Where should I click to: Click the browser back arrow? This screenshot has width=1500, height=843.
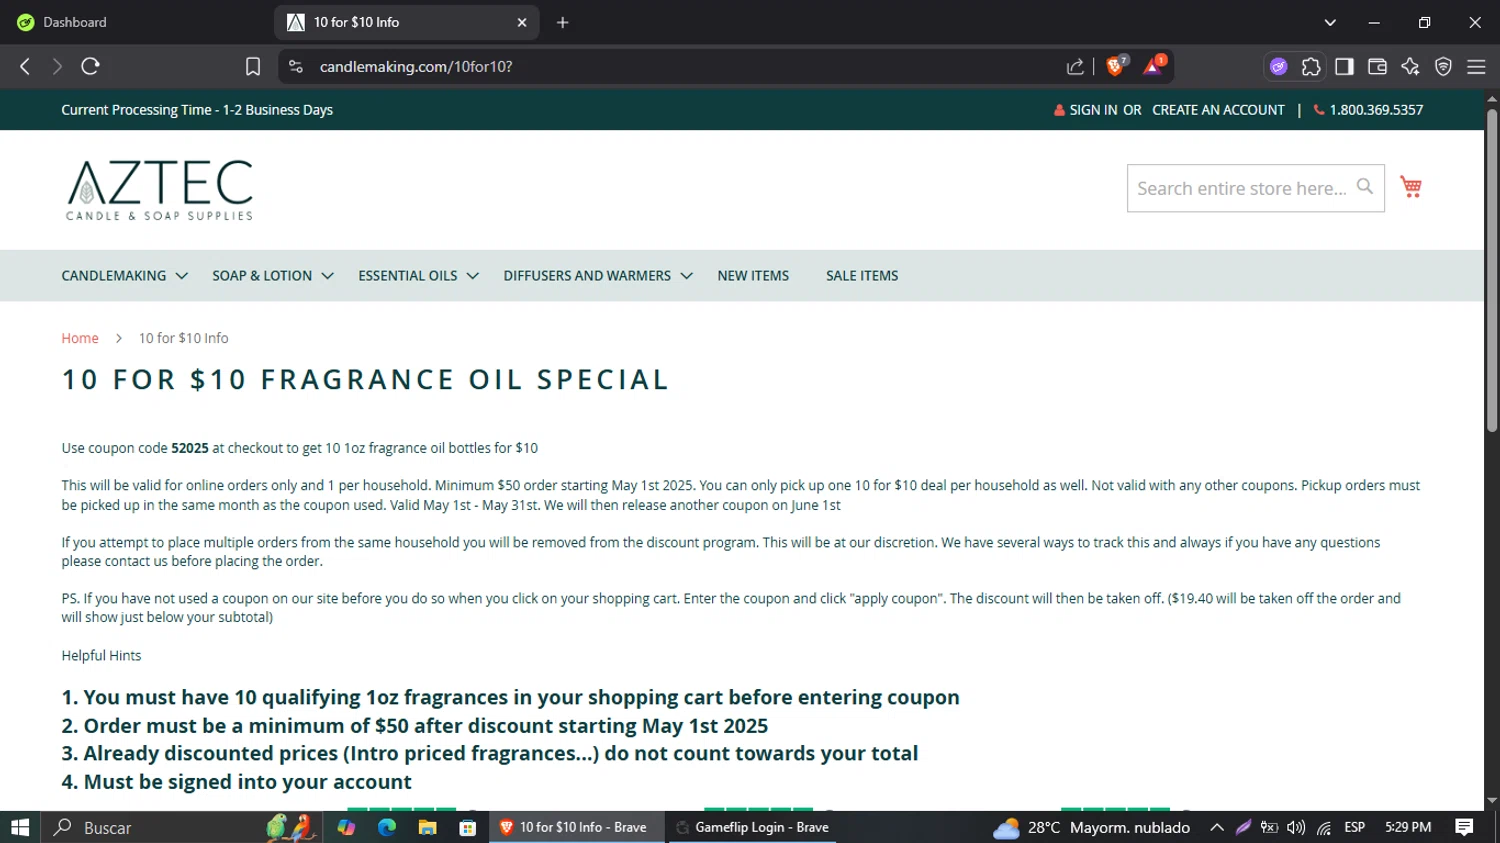tap(25, 66)
